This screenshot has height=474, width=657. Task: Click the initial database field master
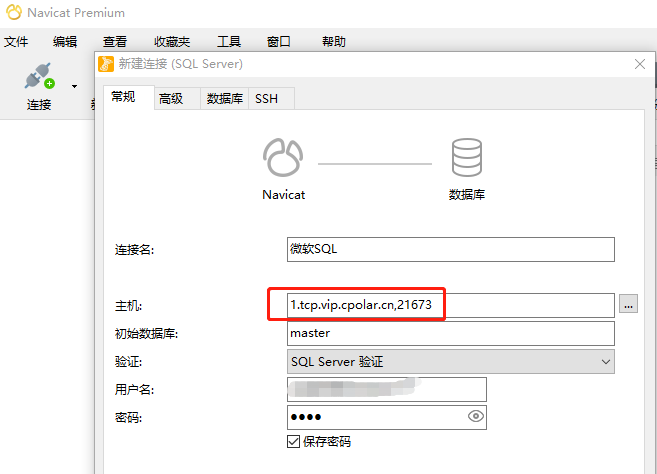coord(451,333)
